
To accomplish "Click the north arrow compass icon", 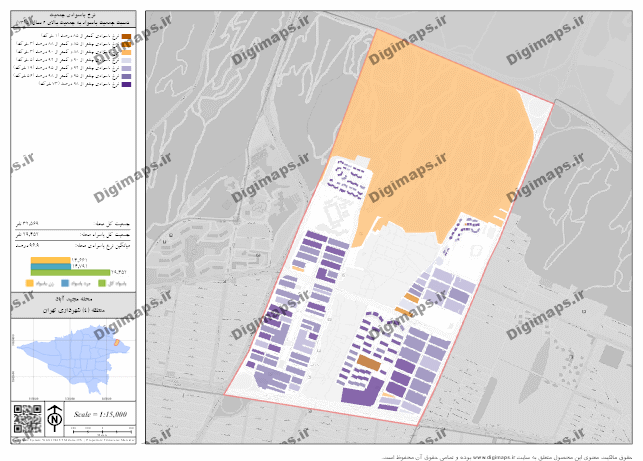I will click(54, 418).
